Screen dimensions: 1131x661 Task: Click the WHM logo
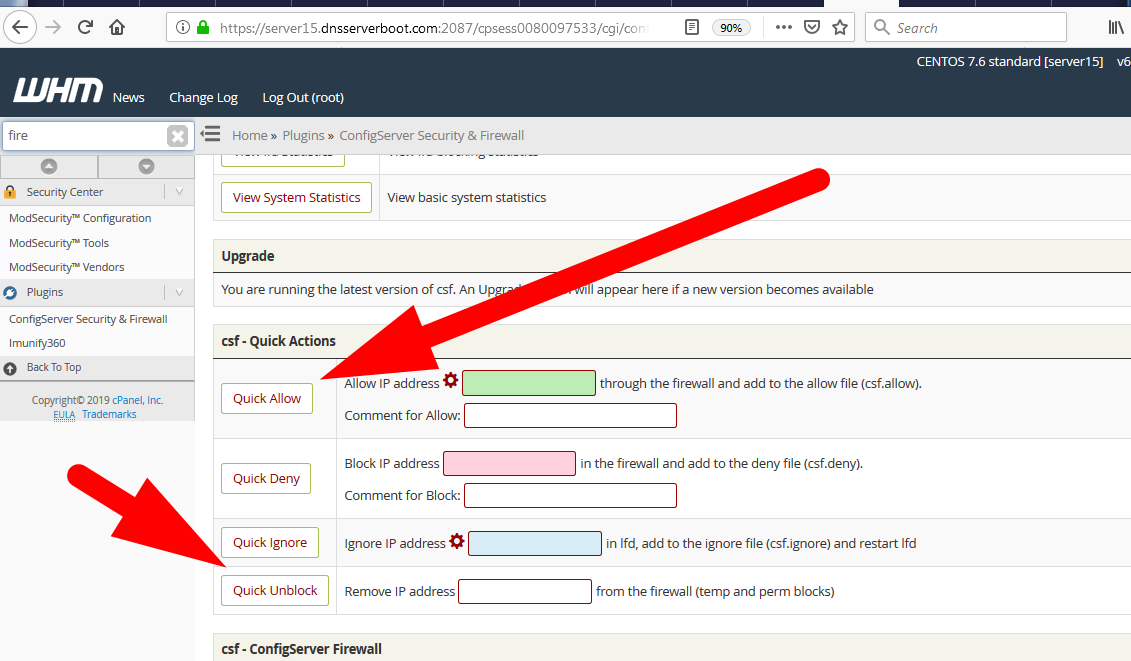pos(58,90)
